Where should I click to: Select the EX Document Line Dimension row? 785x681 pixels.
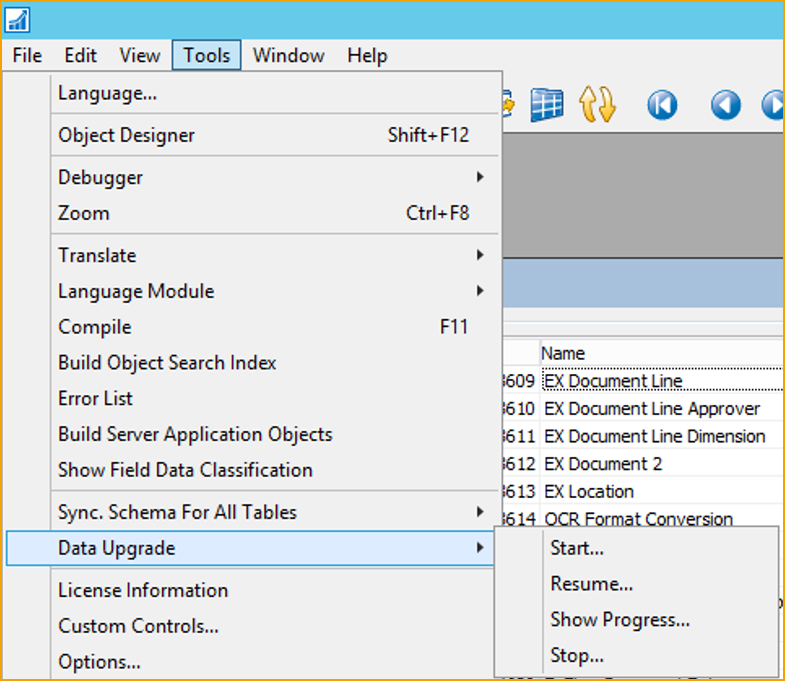(644, 436)
